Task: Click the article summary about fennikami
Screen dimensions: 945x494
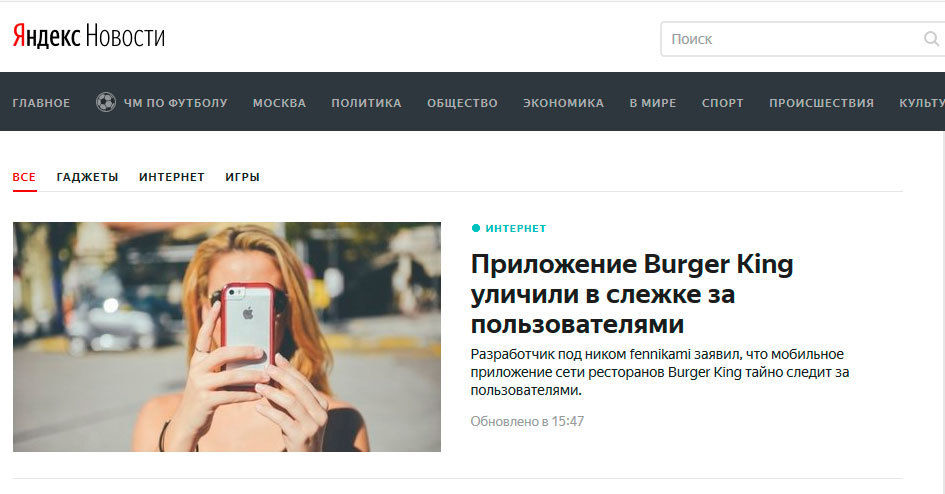Action: (660, 372)
